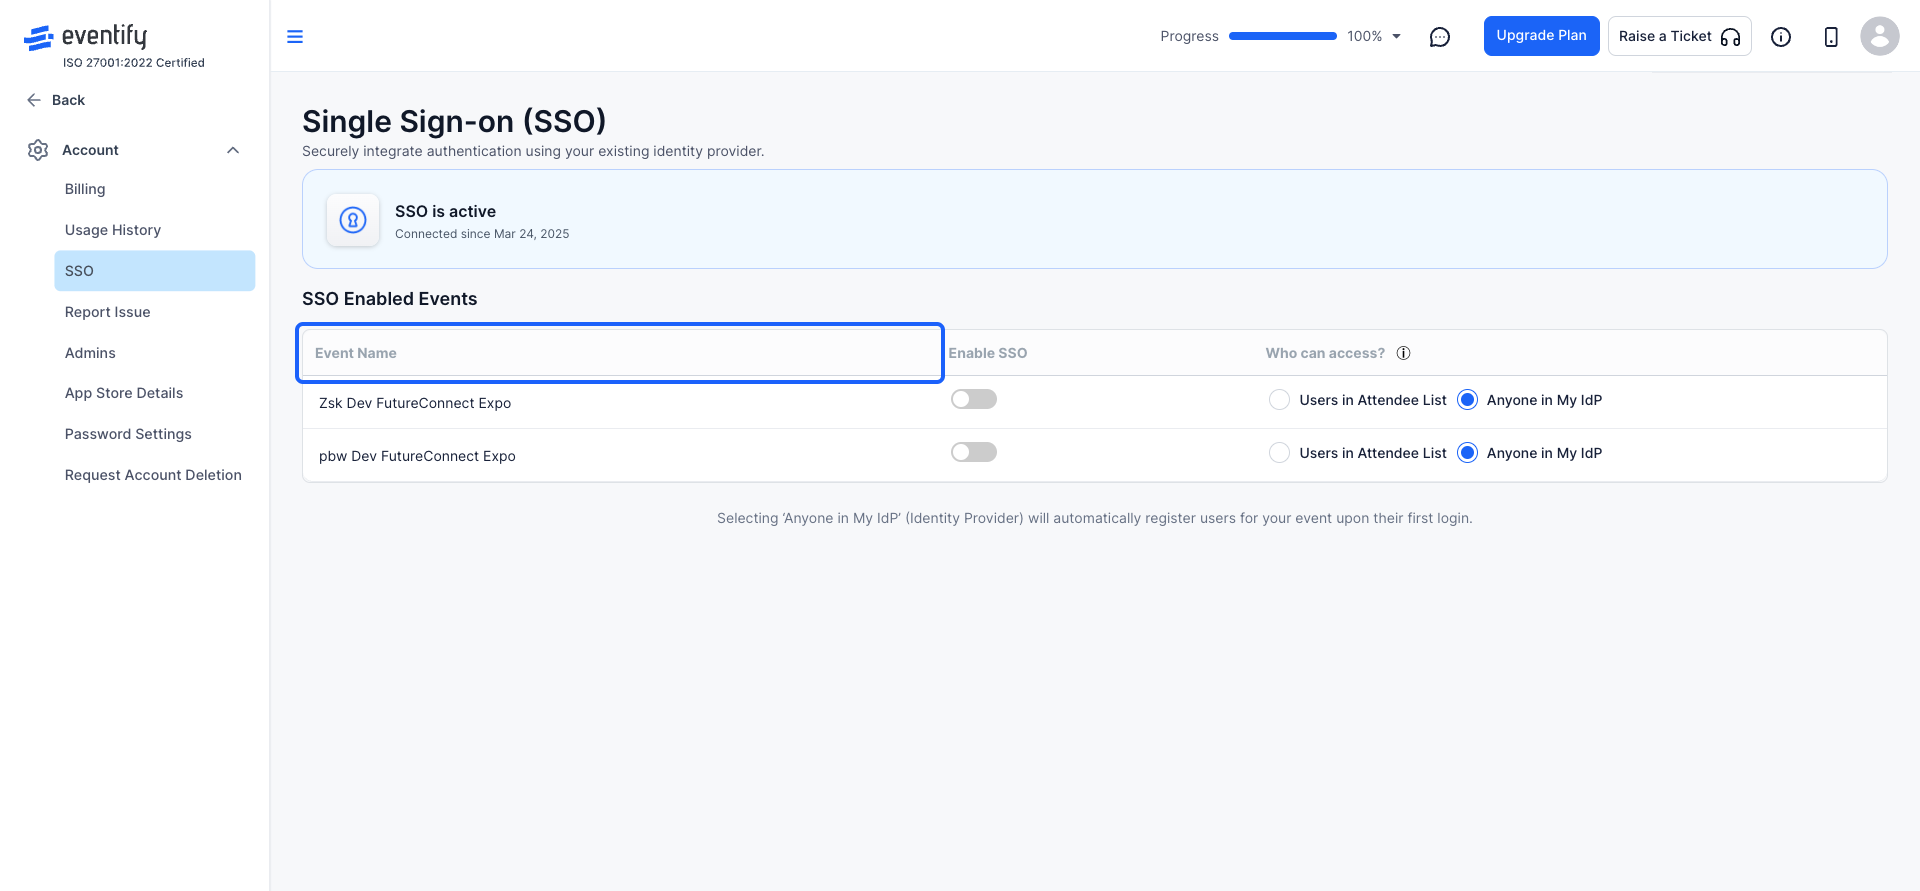The image size is (1920, 891).
Task: Click the pbw Dev FutureConnect Expo event name
Action: [417, 456]
